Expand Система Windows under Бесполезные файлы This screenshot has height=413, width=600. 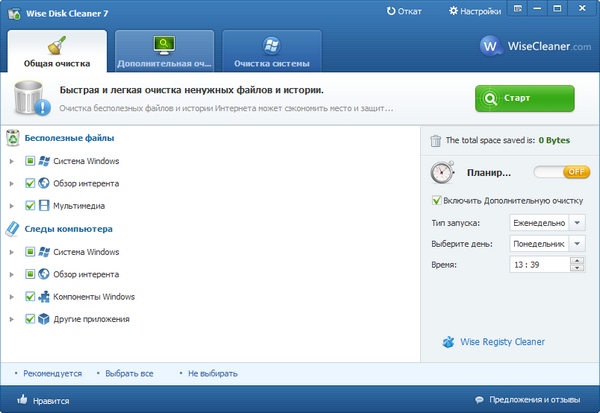pos(11,161)
